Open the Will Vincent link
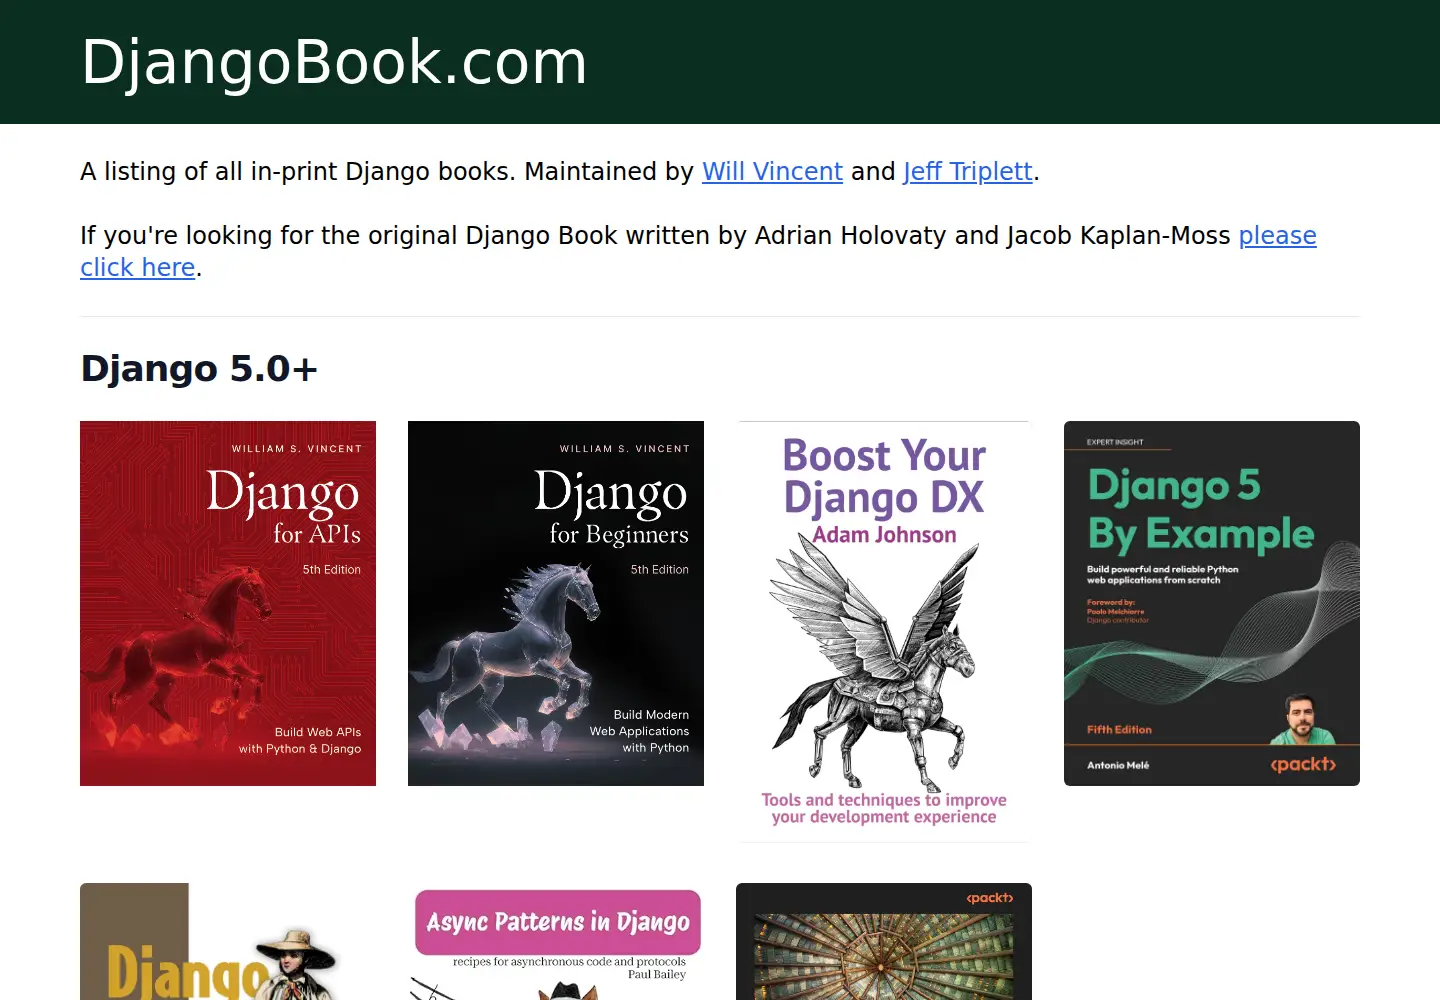The width and height of the screenshot is (1440, 1000). point(772,172)
